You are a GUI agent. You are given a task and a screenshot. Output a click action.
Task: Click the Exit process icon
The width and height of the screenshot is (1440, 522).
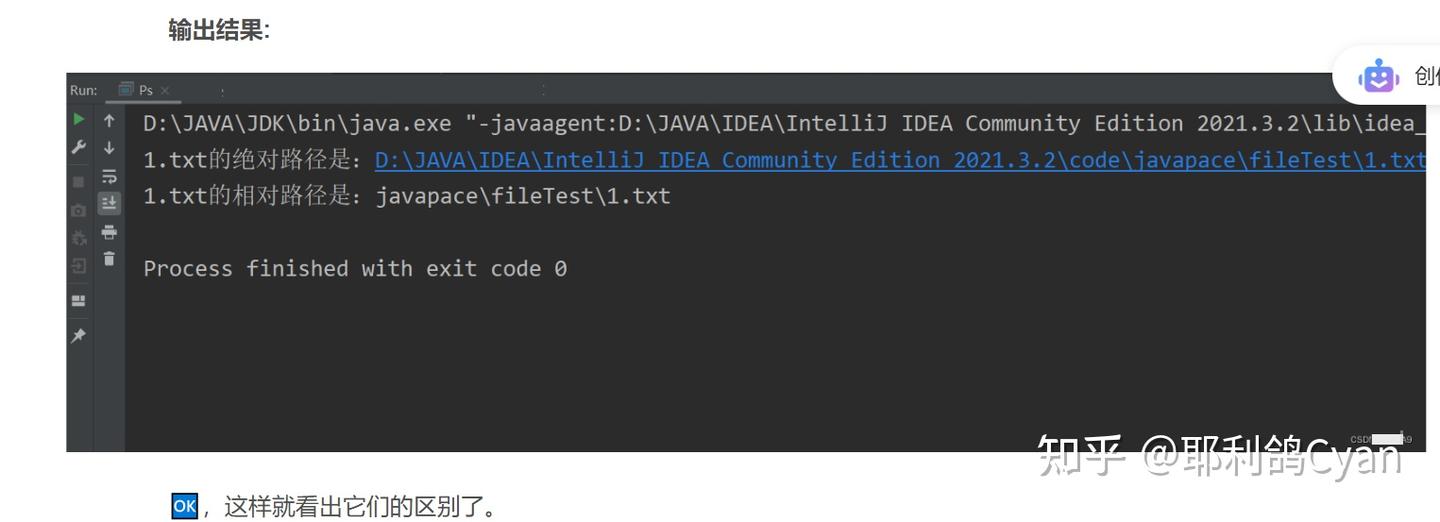(x=79, y=266)
